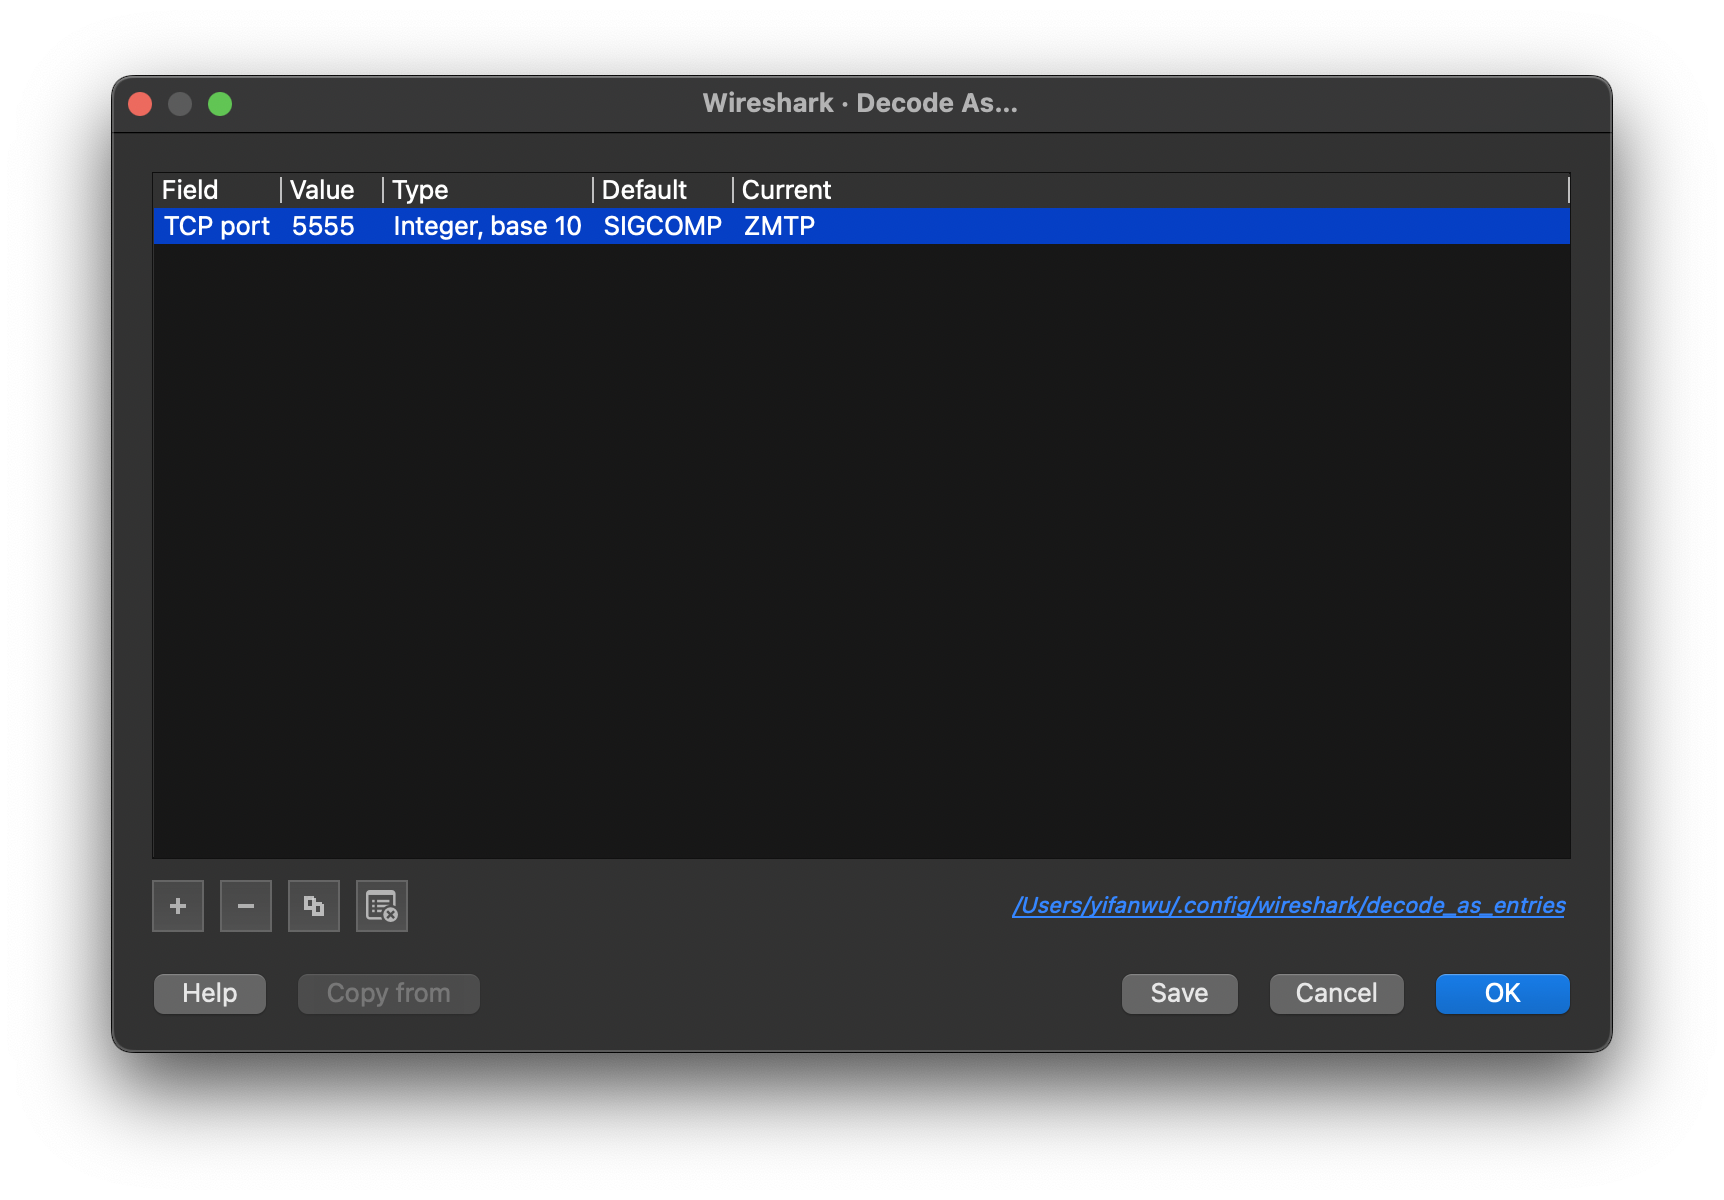Viewport: 1724px width, 1200px height.
Task: Select the ZMTP current protocol cell
Action: [x=1151, y=226]
